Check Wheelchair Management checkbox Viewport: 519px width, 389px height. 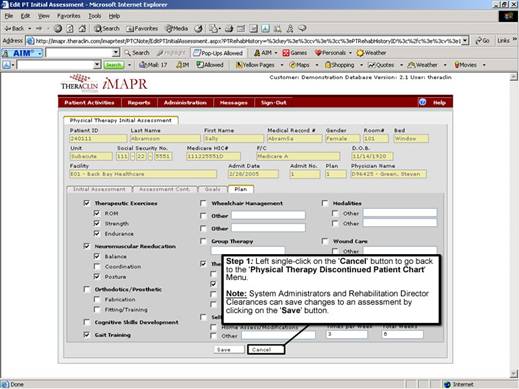(203, 203)
